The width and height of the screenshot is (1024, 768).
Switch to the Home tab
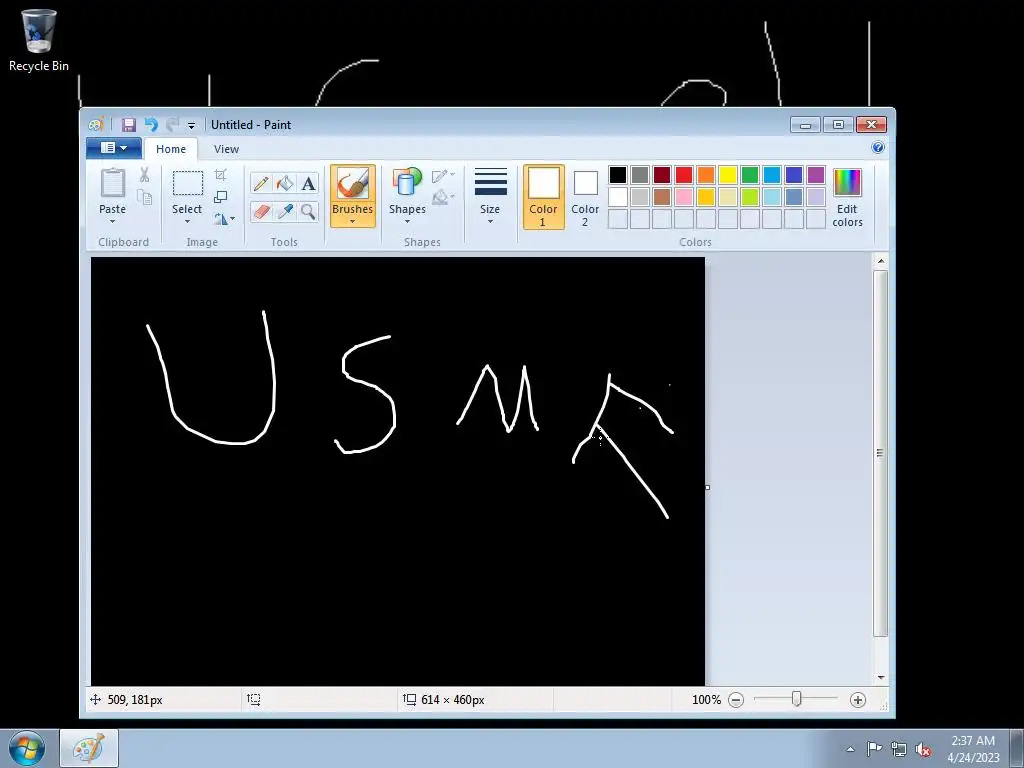click(171, 149)
